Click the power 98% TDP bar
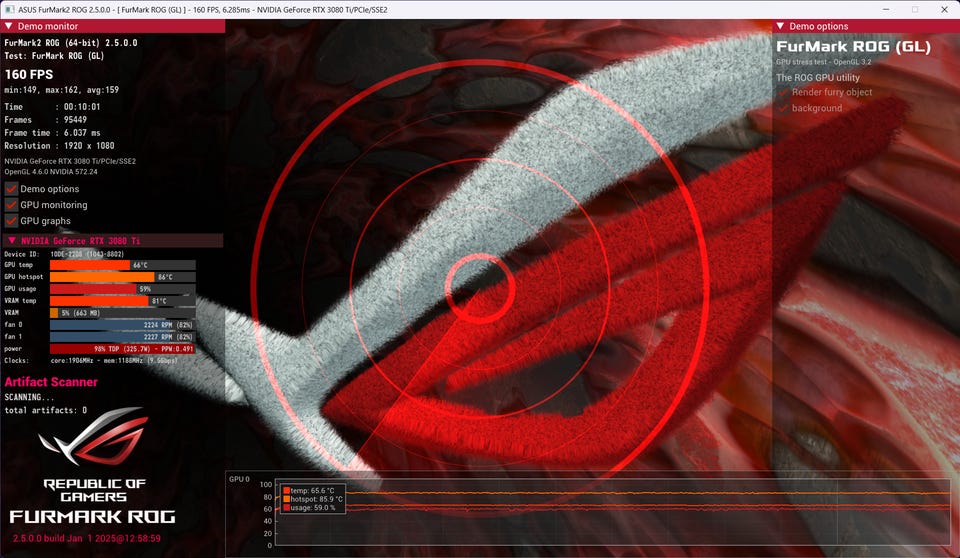The image size is (960, 558). click(x=122, y=349)
